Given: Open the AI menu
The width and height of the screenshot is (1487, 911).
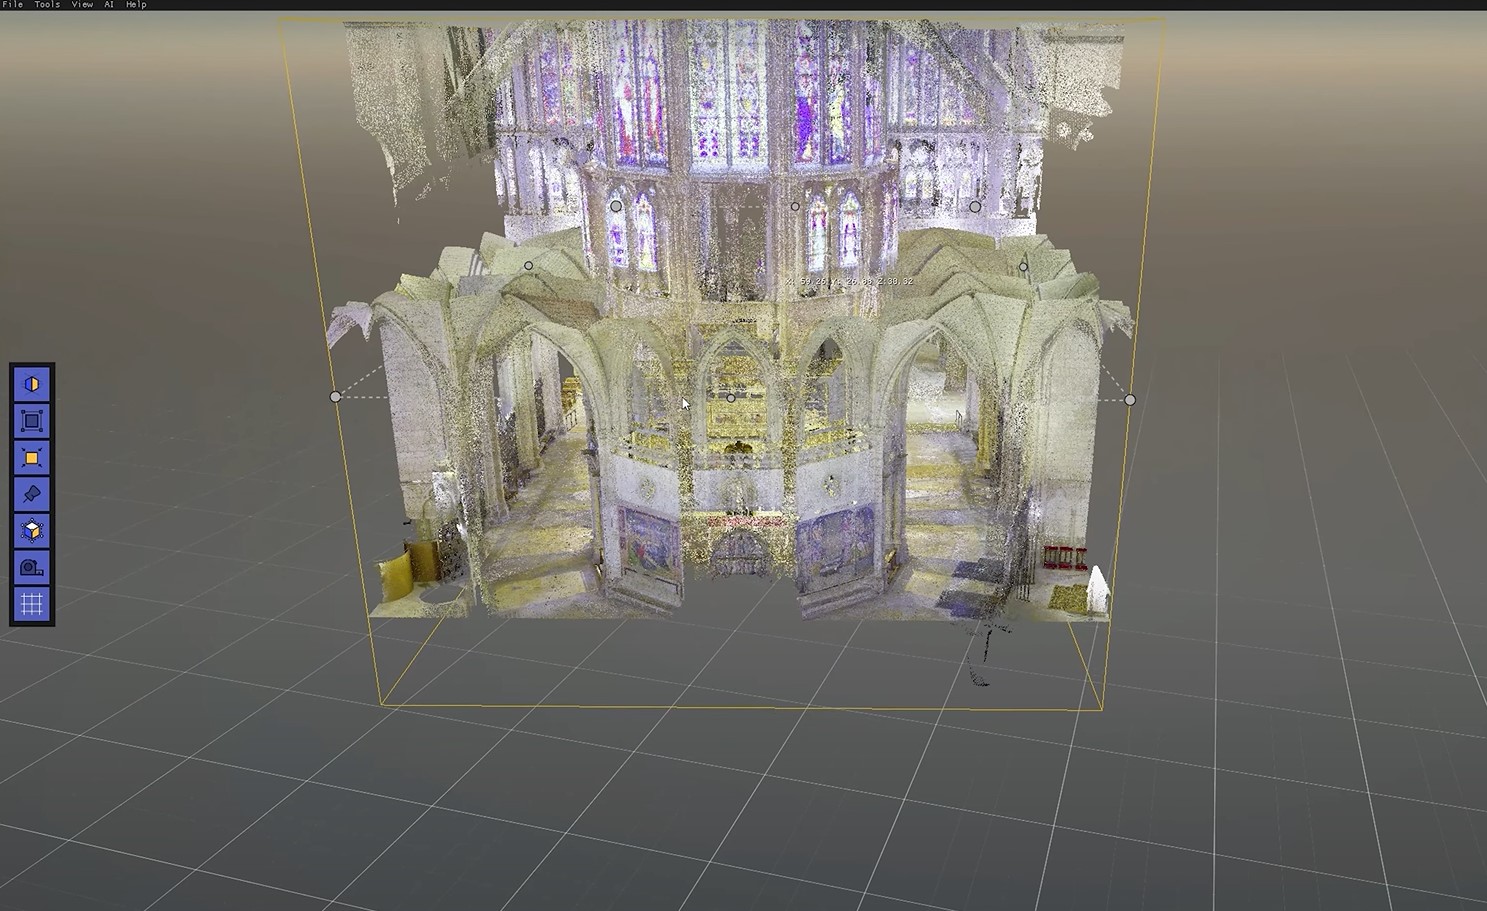Looking at the screenshot, I should (109, 5).
